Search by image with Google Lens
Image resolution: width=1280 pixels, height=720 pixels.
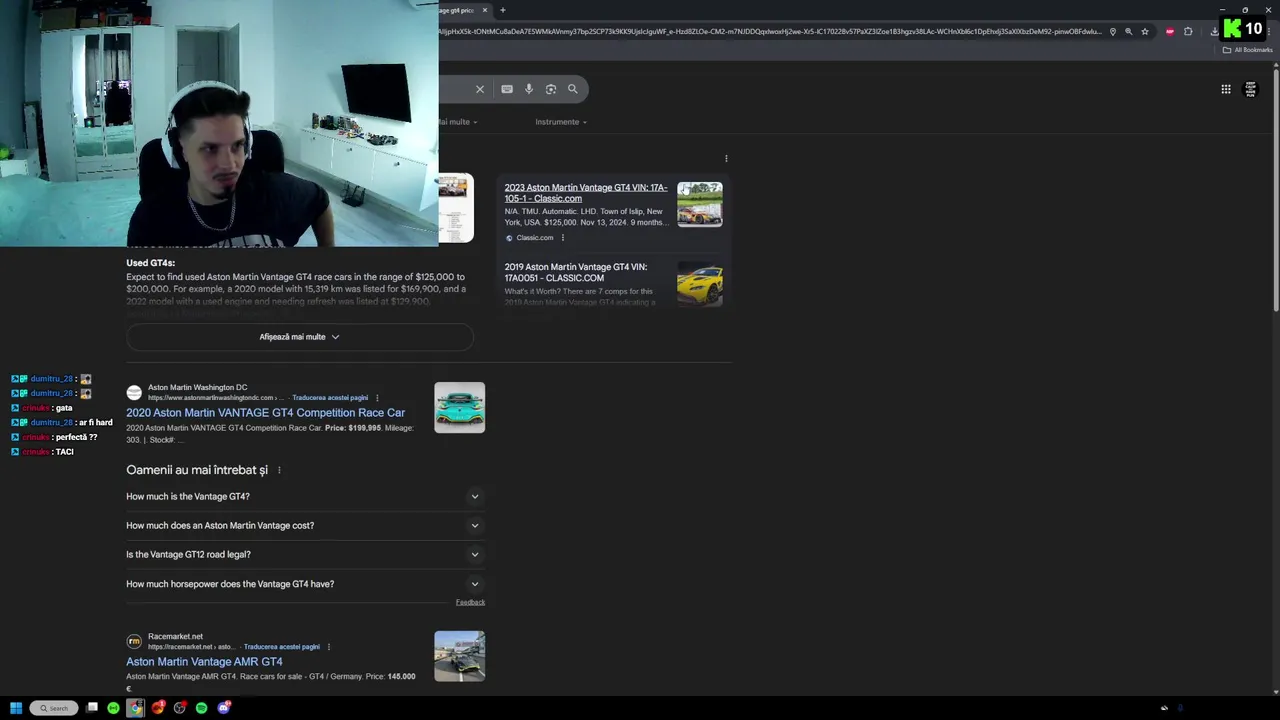551,89
